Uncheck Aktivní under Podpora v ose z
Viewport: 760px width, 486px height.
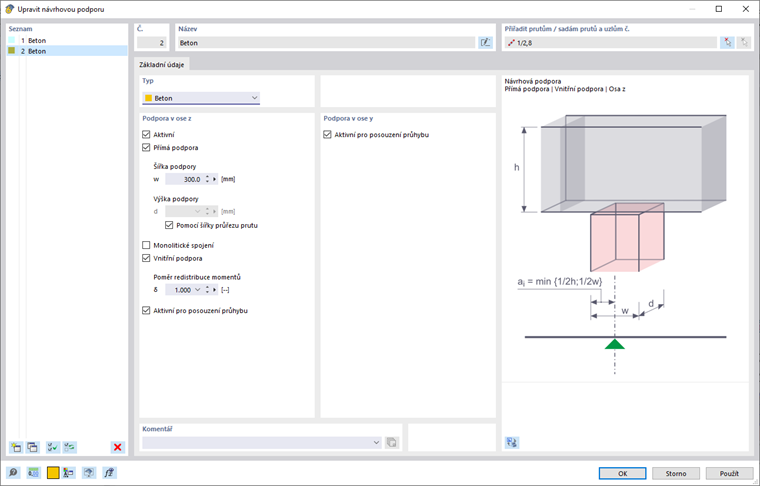point(146,134)
